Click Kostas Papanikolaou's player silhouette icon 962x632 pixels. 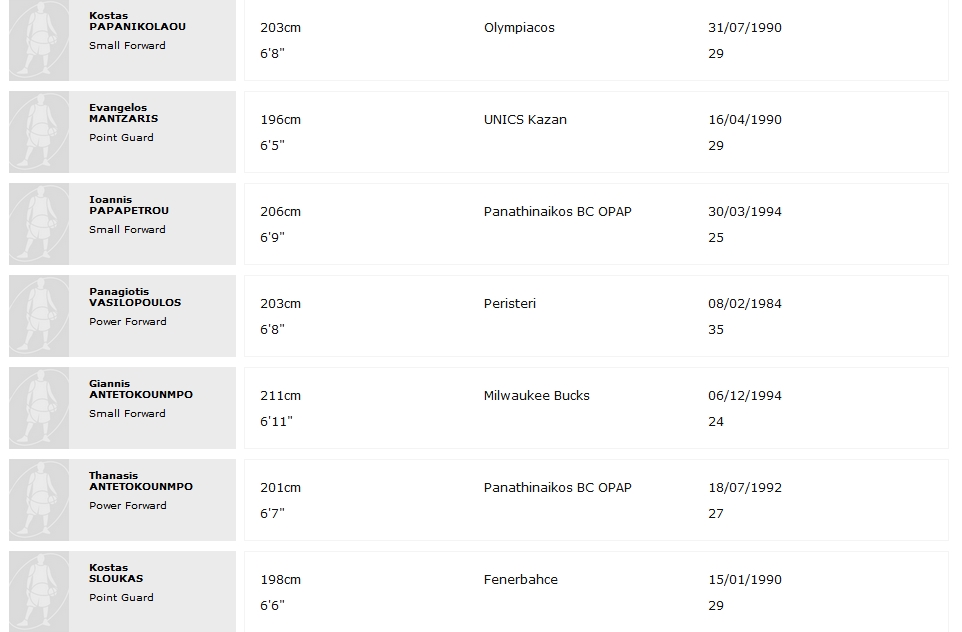point(39,40)
